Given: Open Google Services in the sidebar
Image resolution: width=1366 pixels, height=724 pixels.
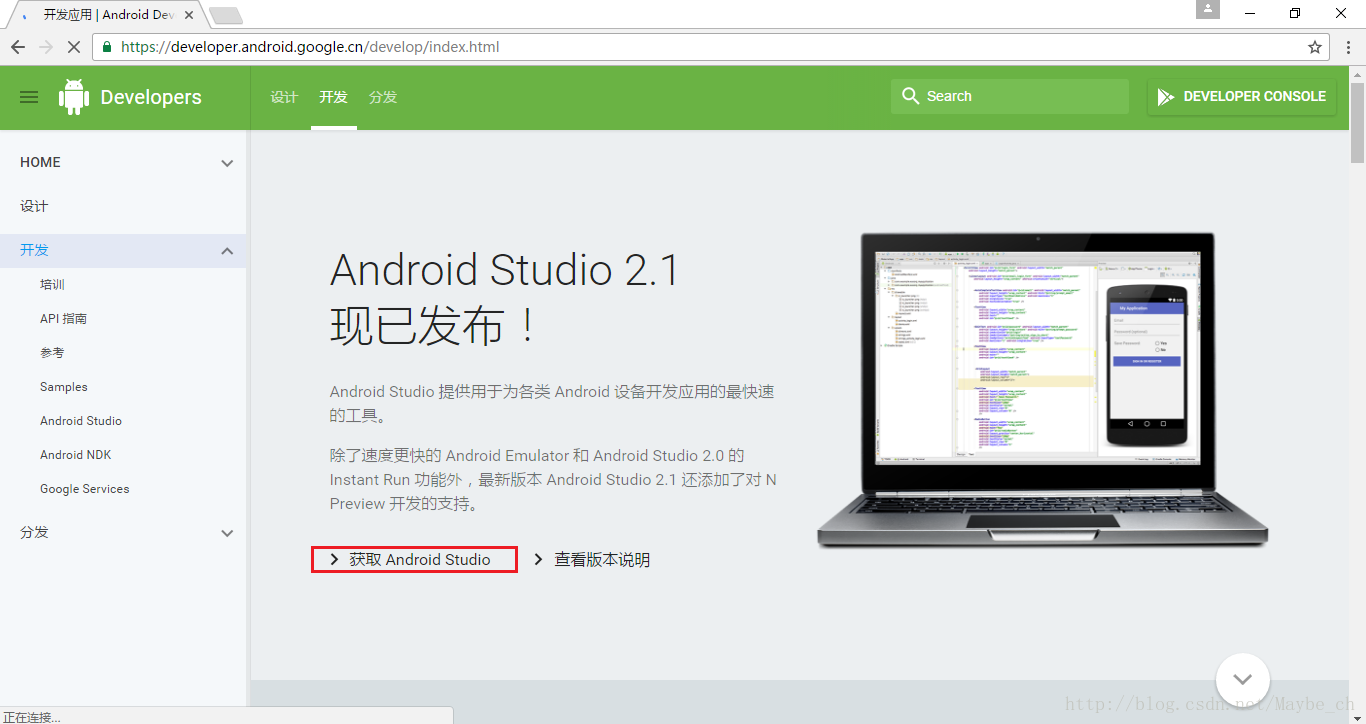Looking at the screenshot, I should coord(85,489).
